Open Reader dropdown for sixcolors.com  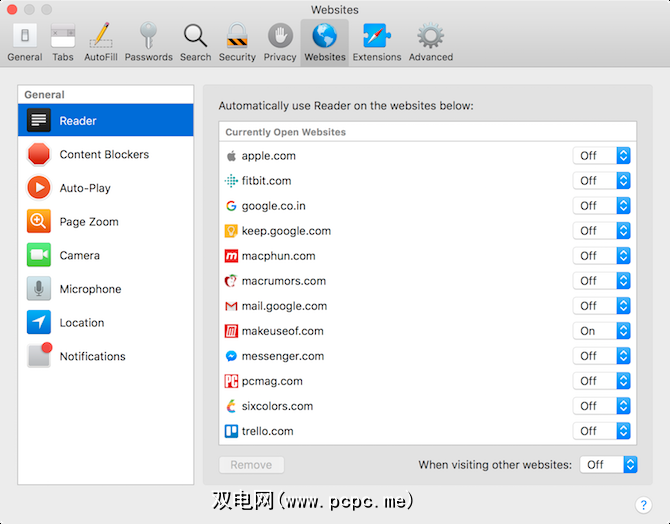tap(602, 406)
